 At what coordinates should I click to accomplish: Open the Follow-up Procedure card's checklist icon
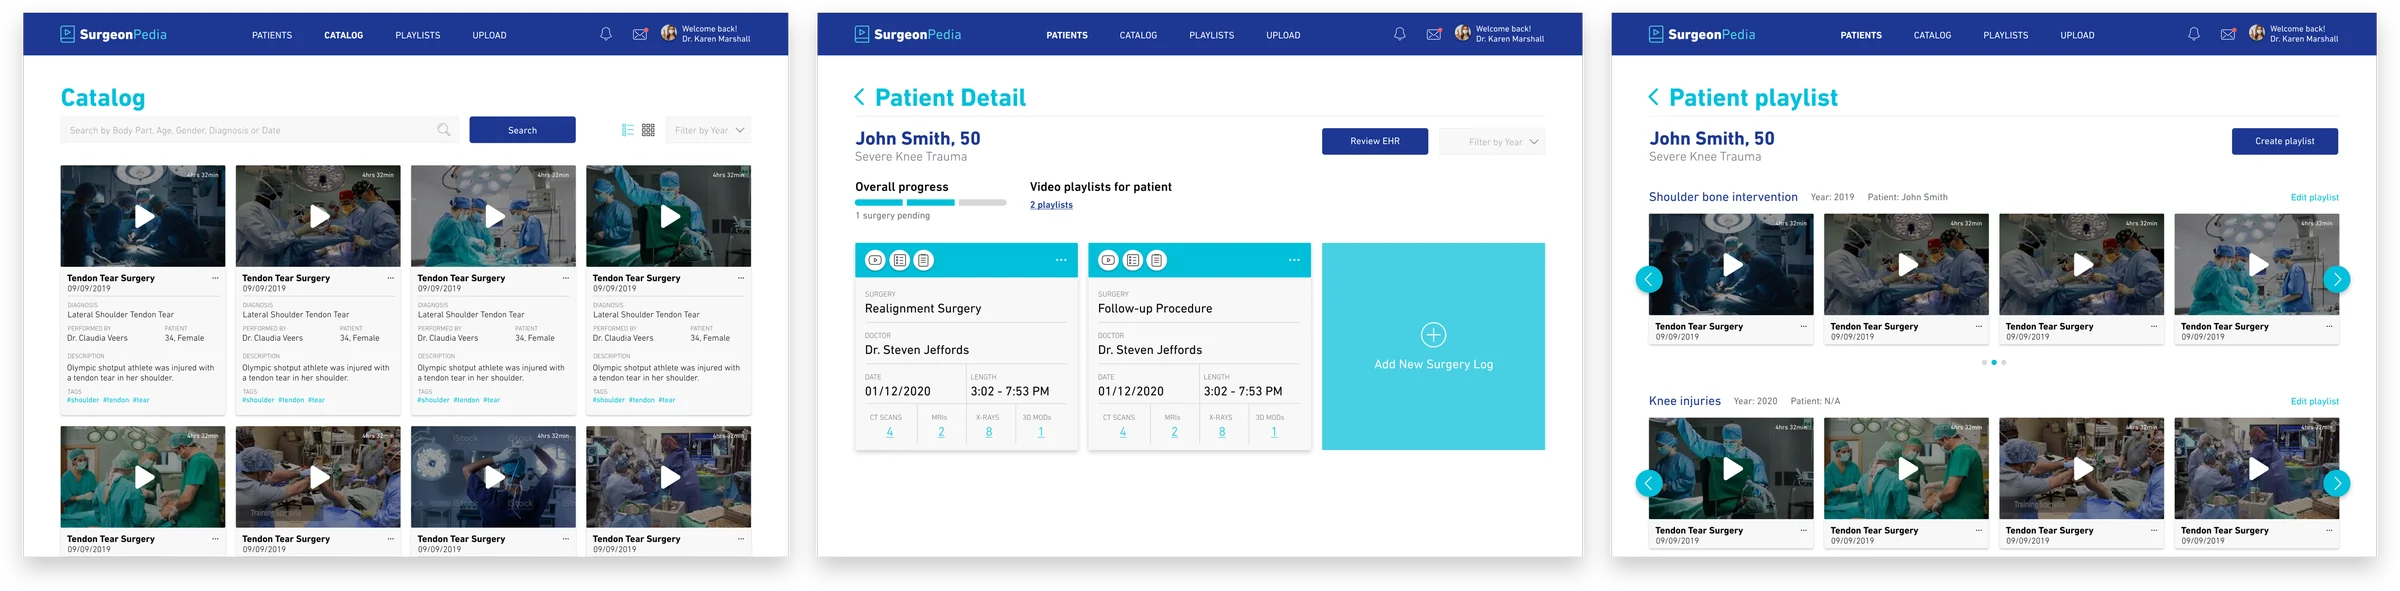(x=1133, y=260)
